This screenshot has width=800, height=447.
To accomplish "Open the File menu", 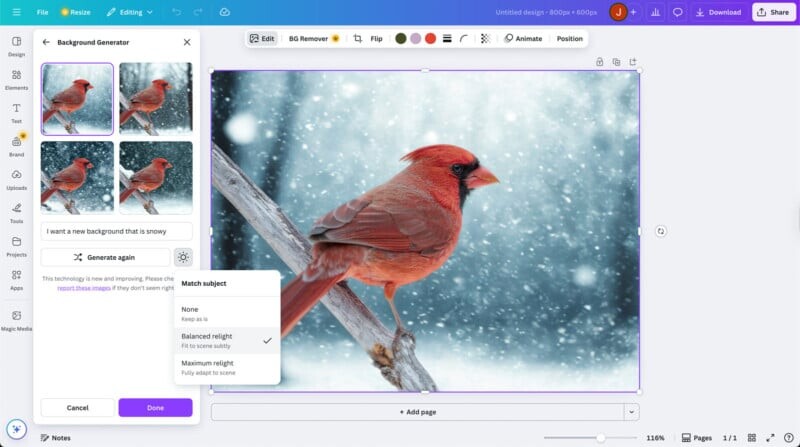I will [x=42, y=12].
